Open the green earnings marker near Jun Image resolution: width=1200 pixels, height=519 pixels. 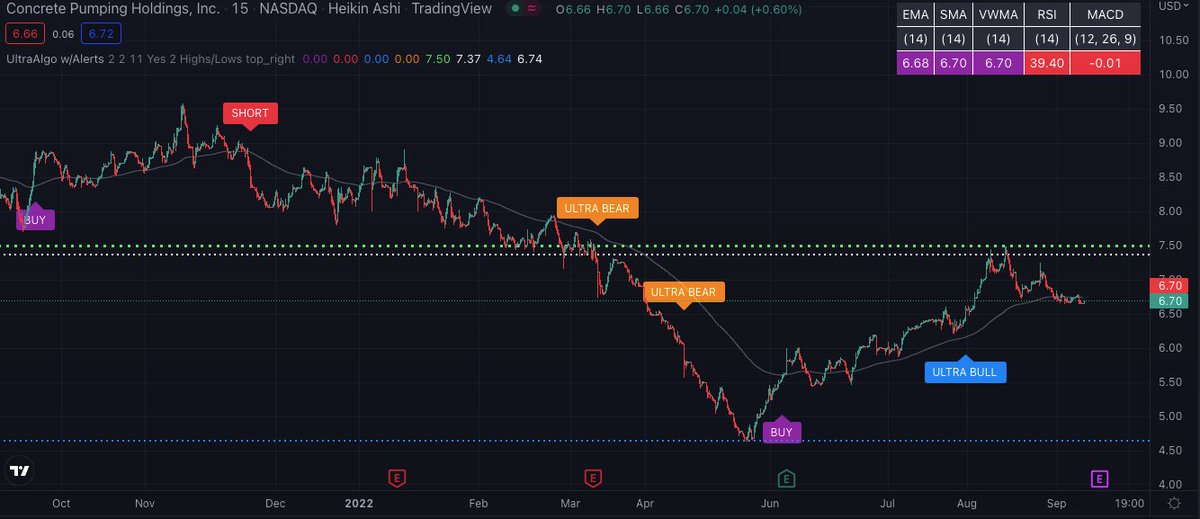tap(786, 477)
